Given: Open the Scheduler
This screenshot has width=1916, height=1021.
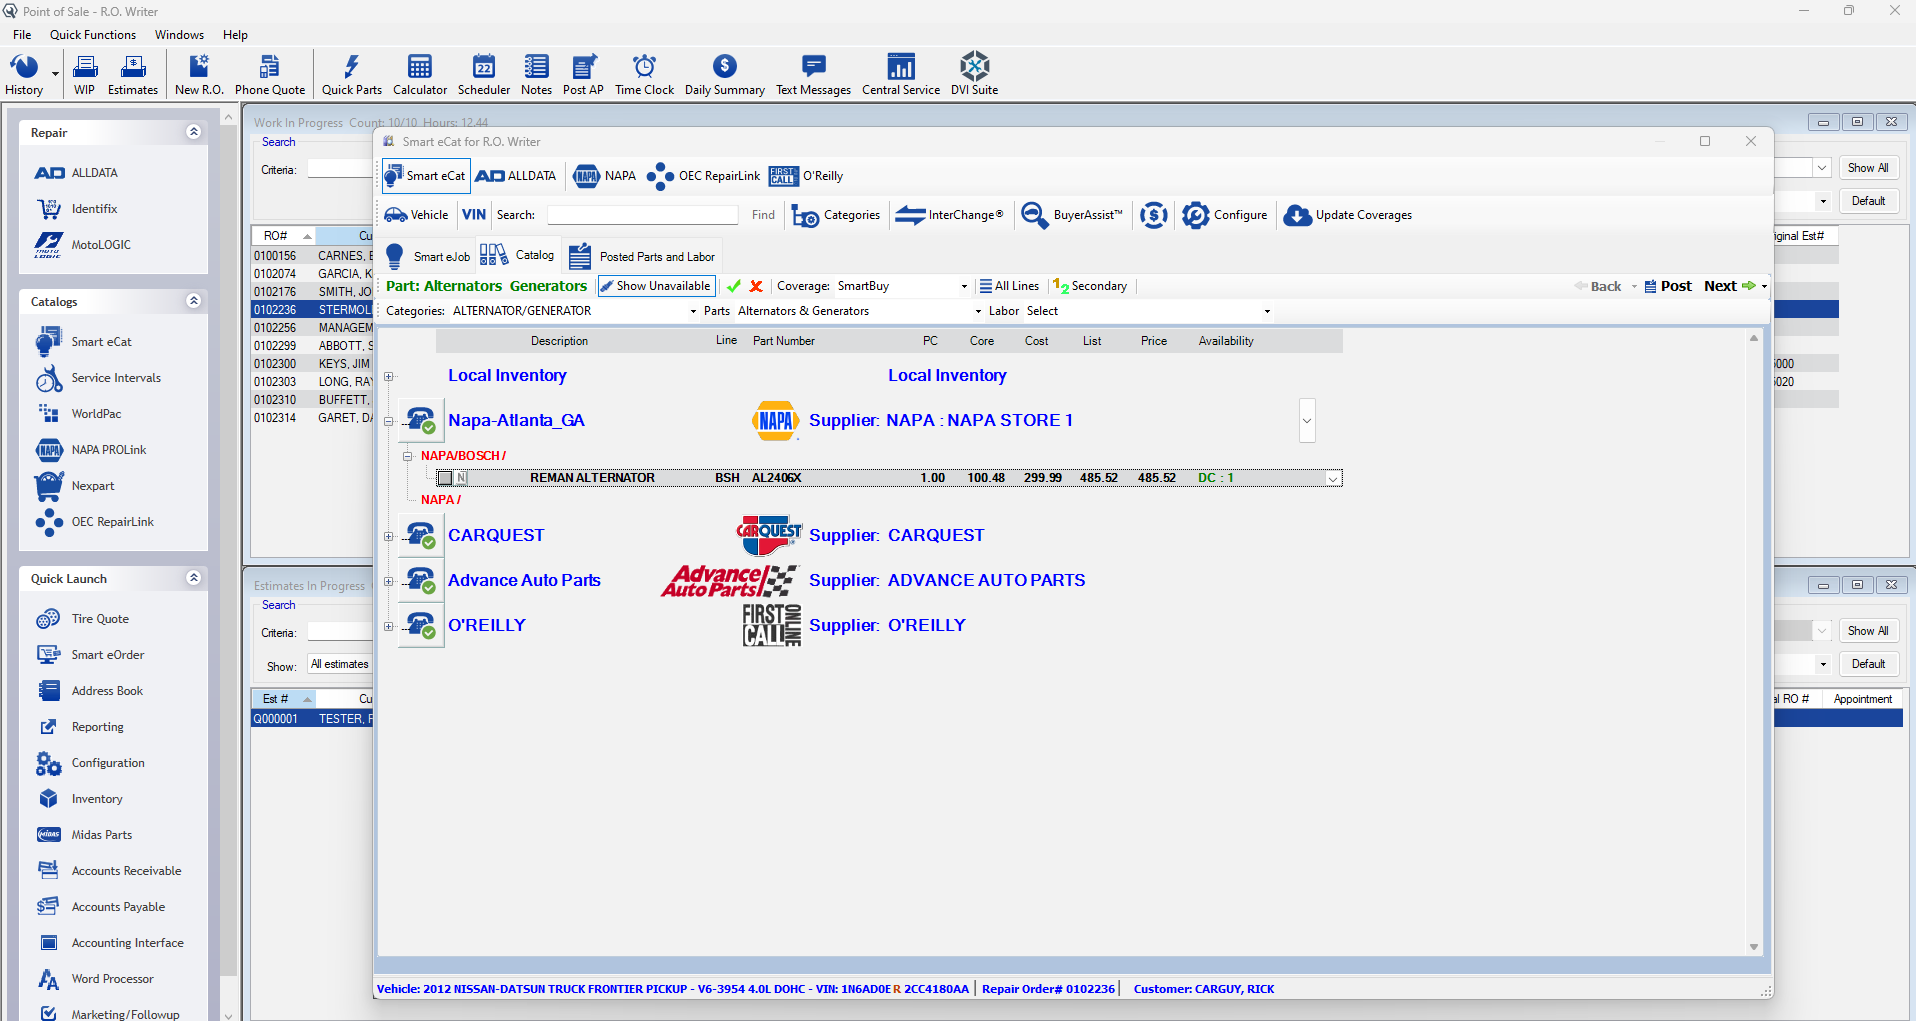Looking at the screenshot, I should tap(483, 73).
